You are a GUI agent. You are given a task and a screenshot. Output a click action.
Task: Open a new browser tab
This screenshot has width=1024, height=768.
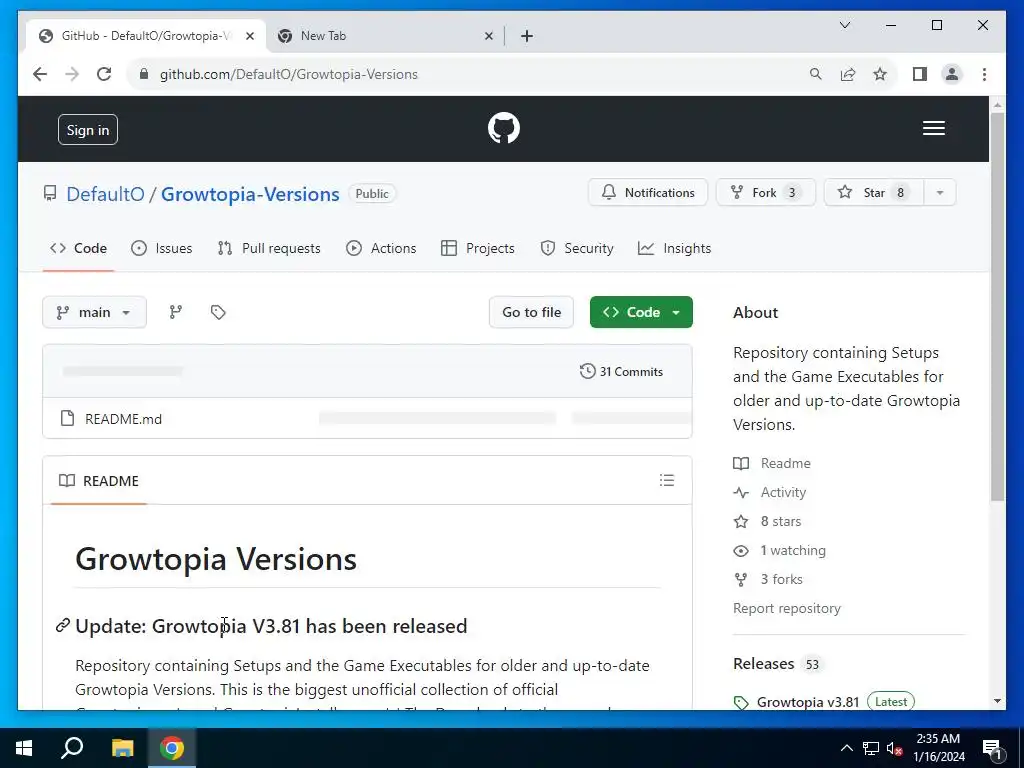click(x=527, y=36)
